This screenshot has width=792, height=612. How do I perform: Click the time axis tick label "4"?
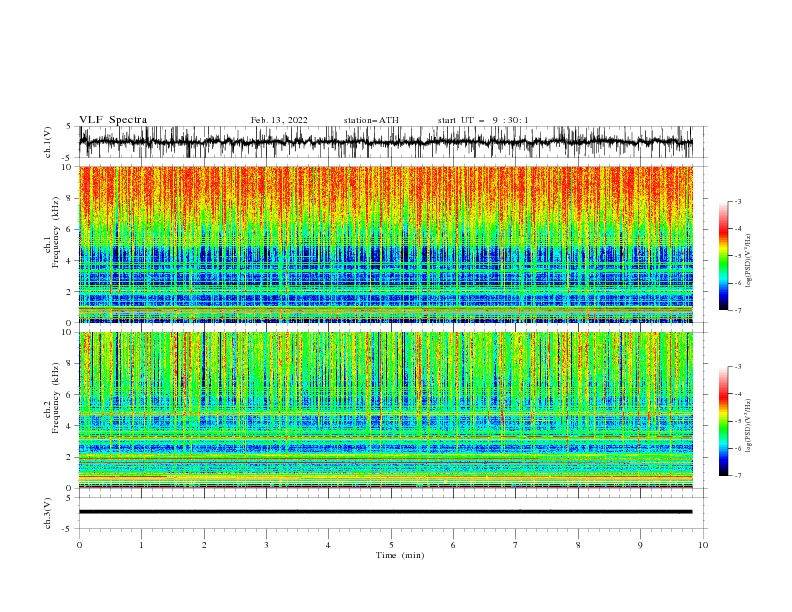[x=328, y=545]
